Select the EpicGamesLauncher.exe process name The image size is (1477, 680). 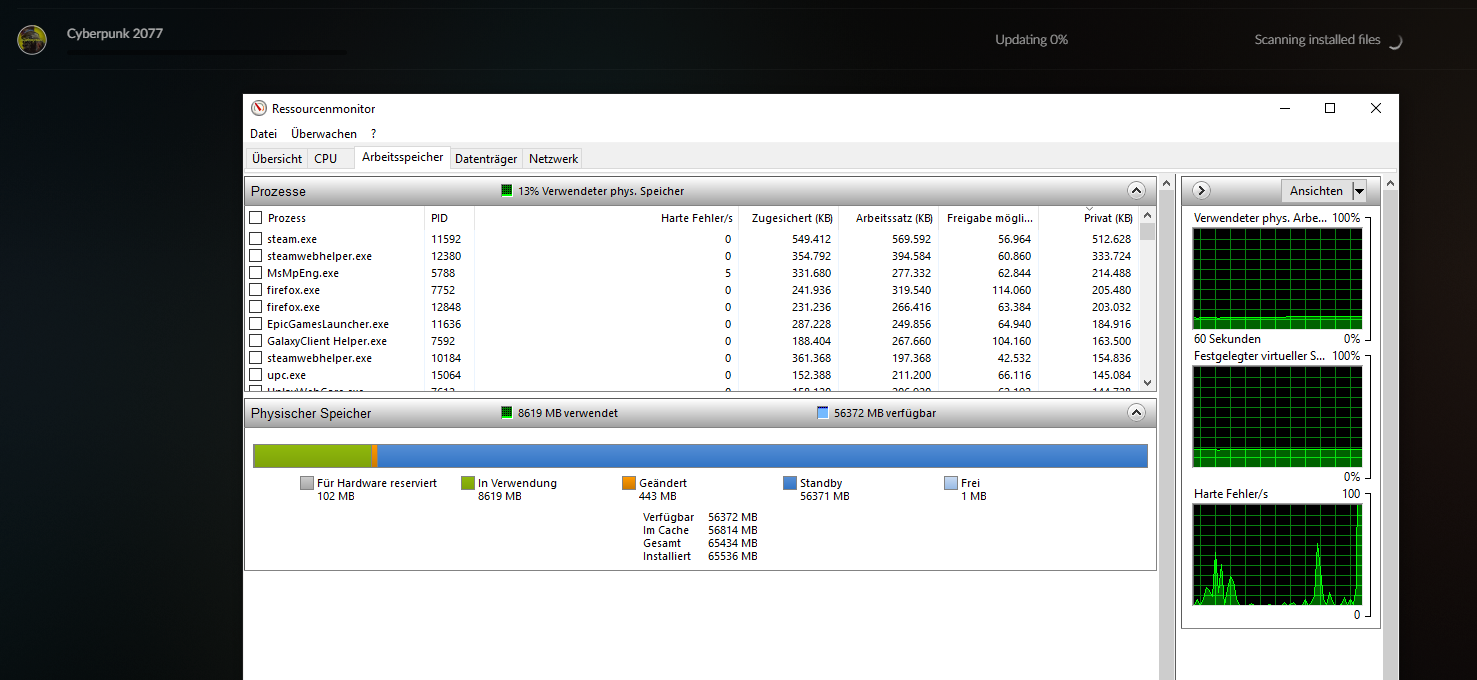coord(328,324)
